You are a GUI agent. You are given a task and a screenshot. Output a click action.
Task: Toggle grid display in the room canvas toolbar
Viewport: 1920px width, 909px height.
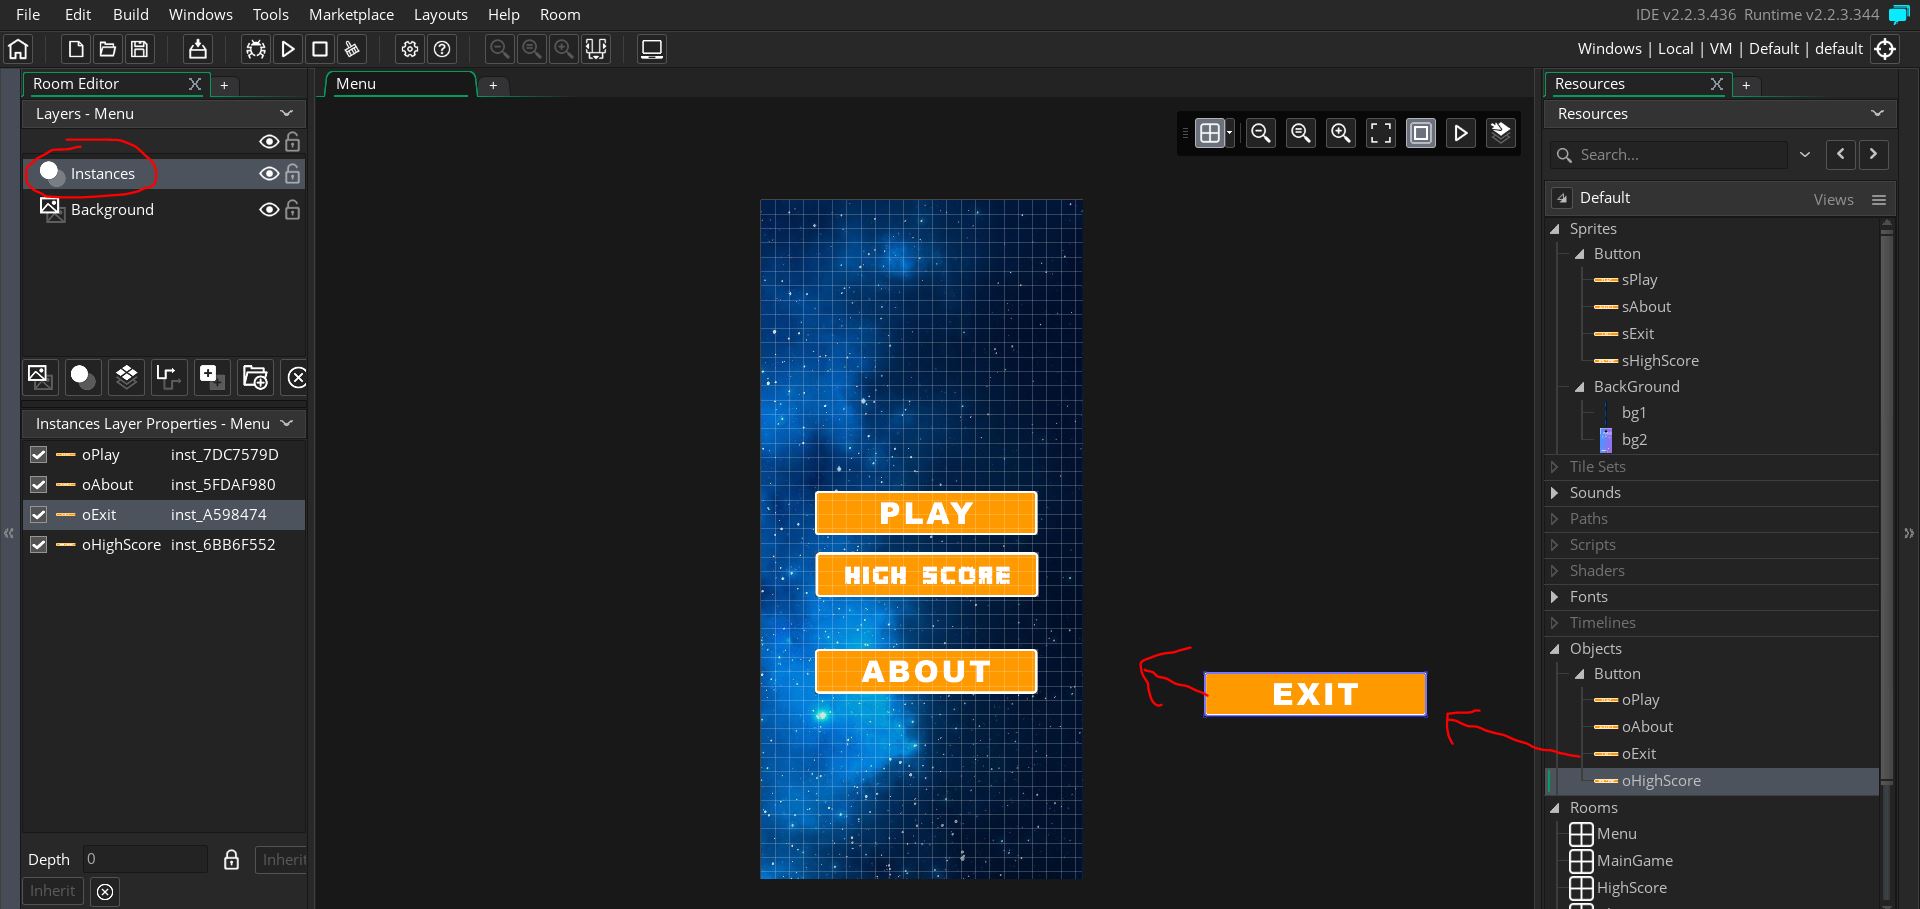point(1210,132)
